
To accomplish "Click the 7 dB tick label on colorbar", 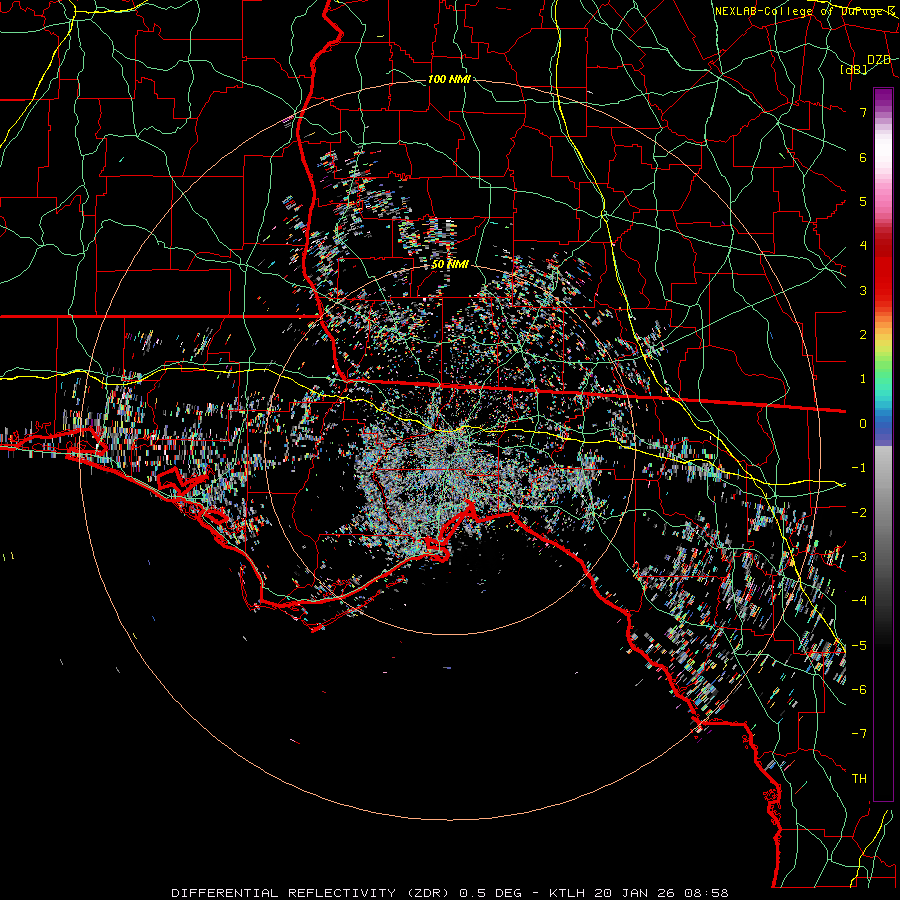I will 863,112.
